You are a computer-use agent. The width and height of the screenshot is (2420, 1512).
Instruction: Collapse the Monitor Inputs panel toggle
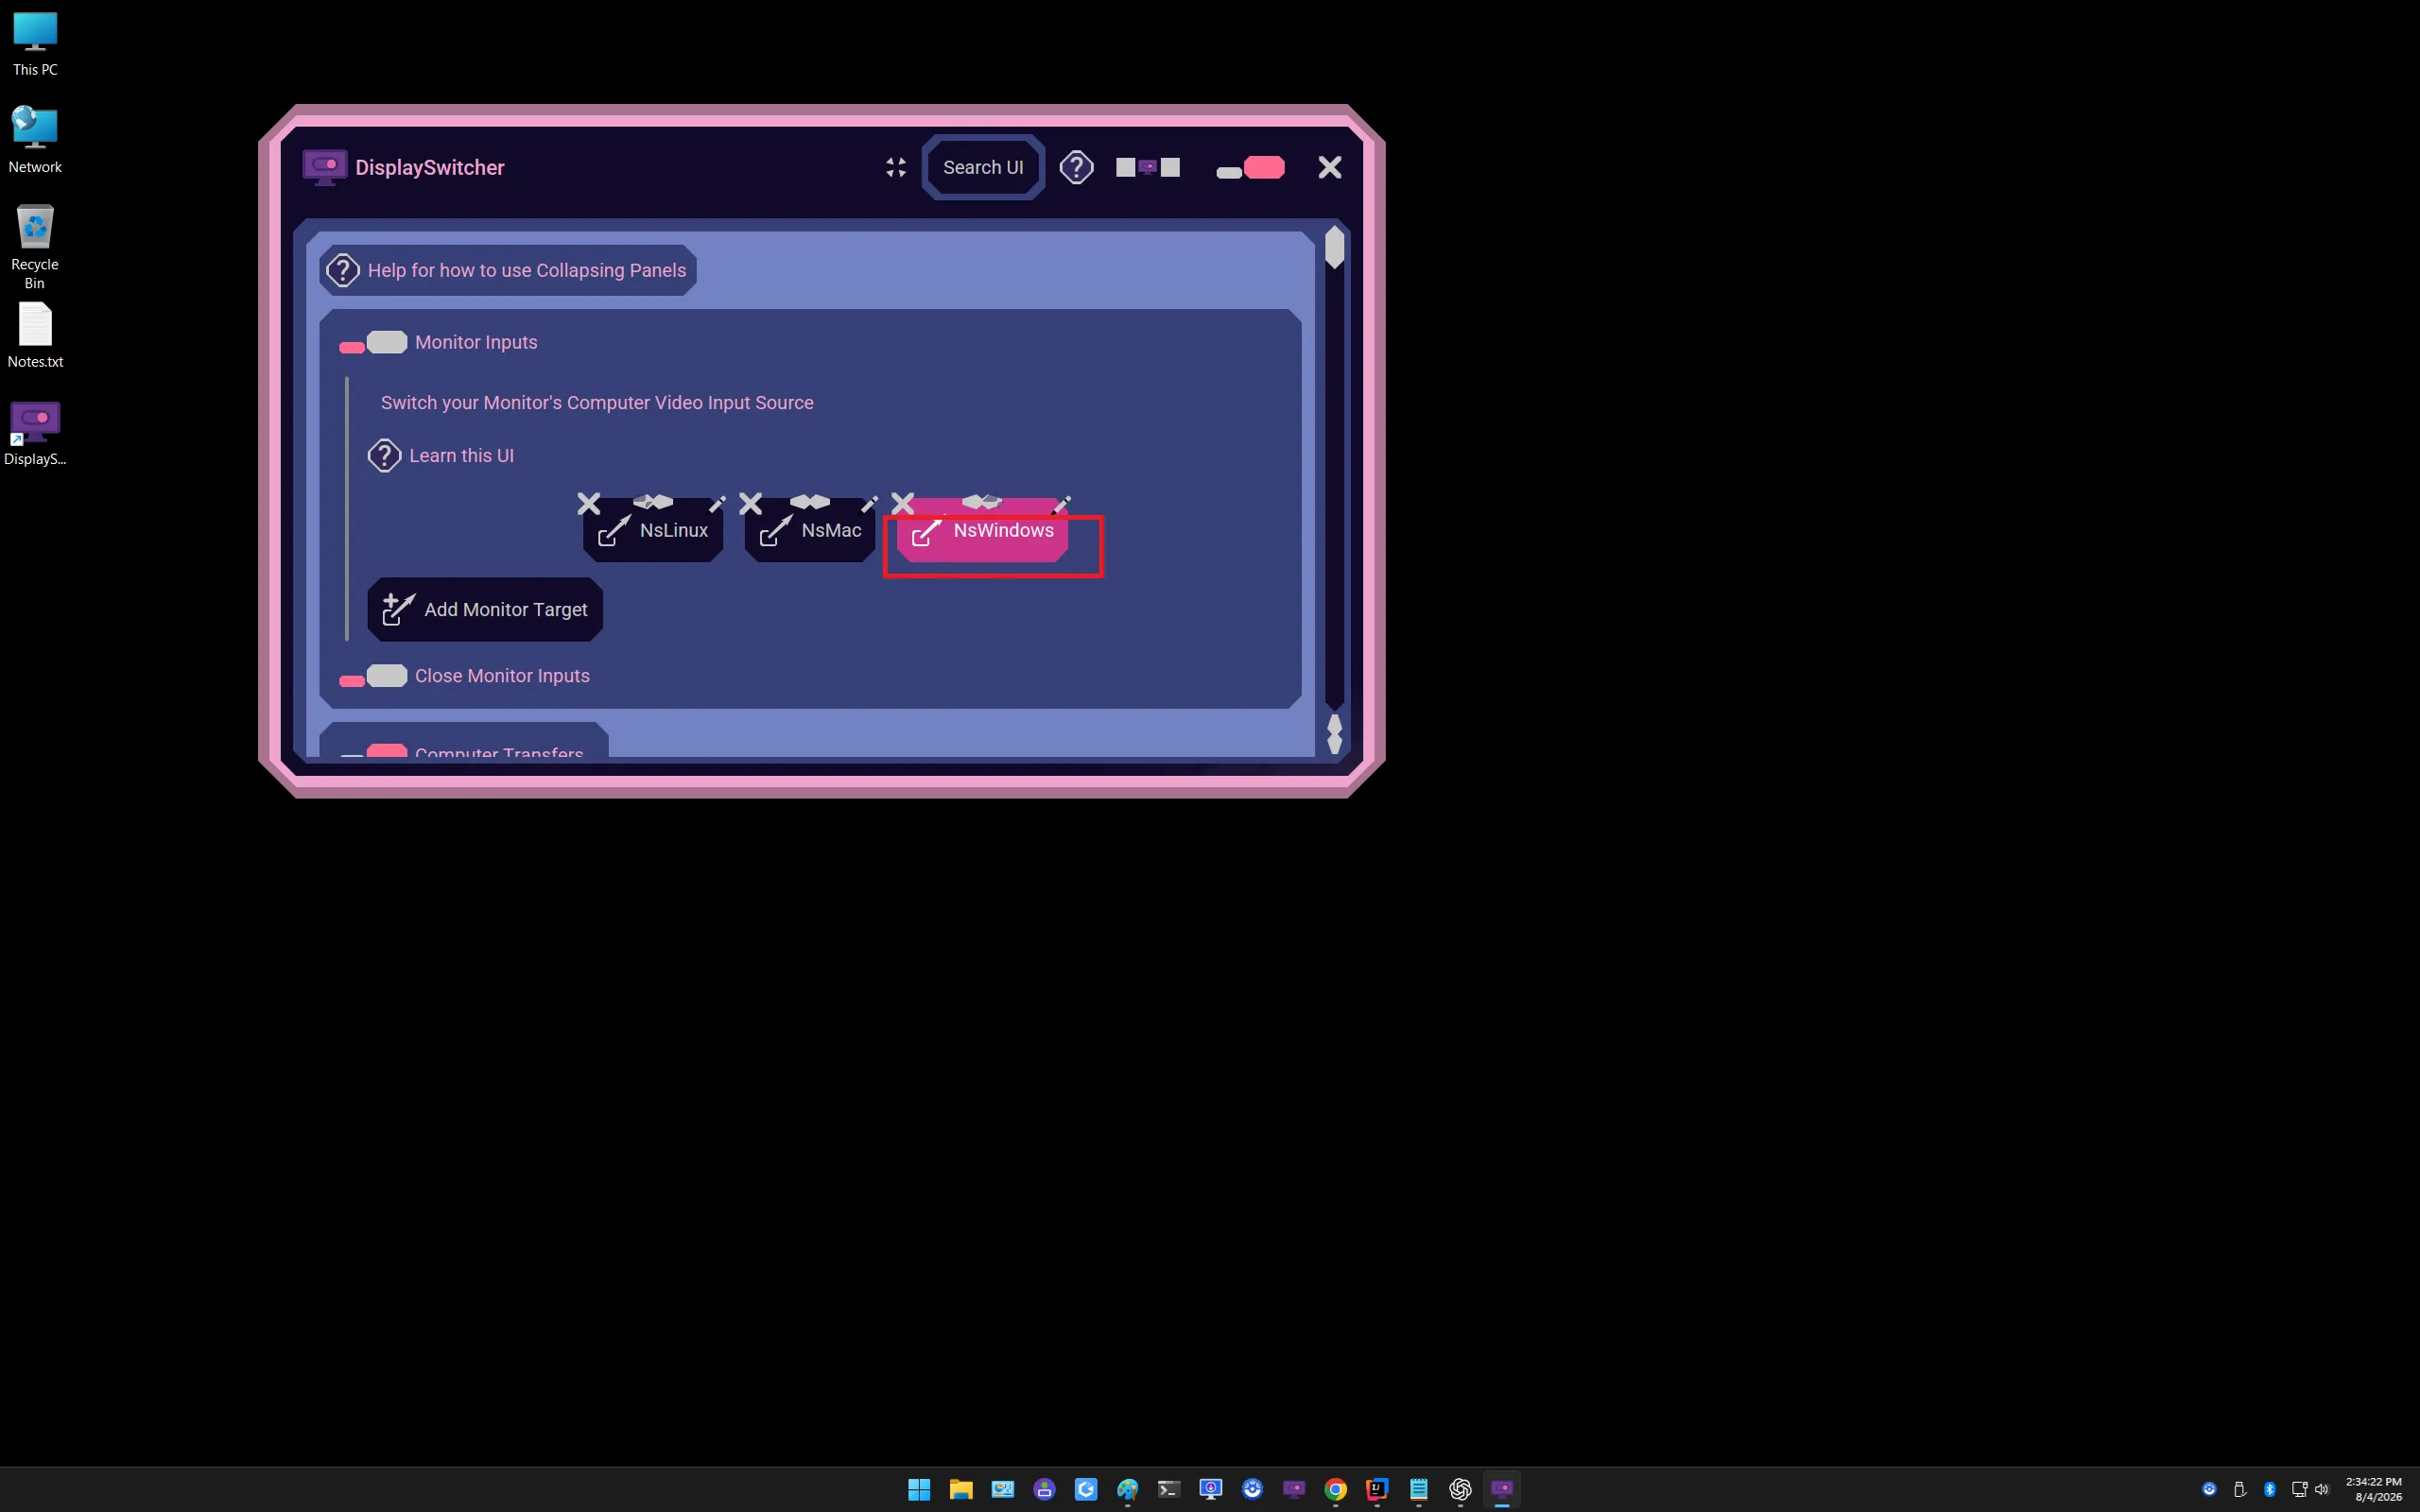coord(373,343)
